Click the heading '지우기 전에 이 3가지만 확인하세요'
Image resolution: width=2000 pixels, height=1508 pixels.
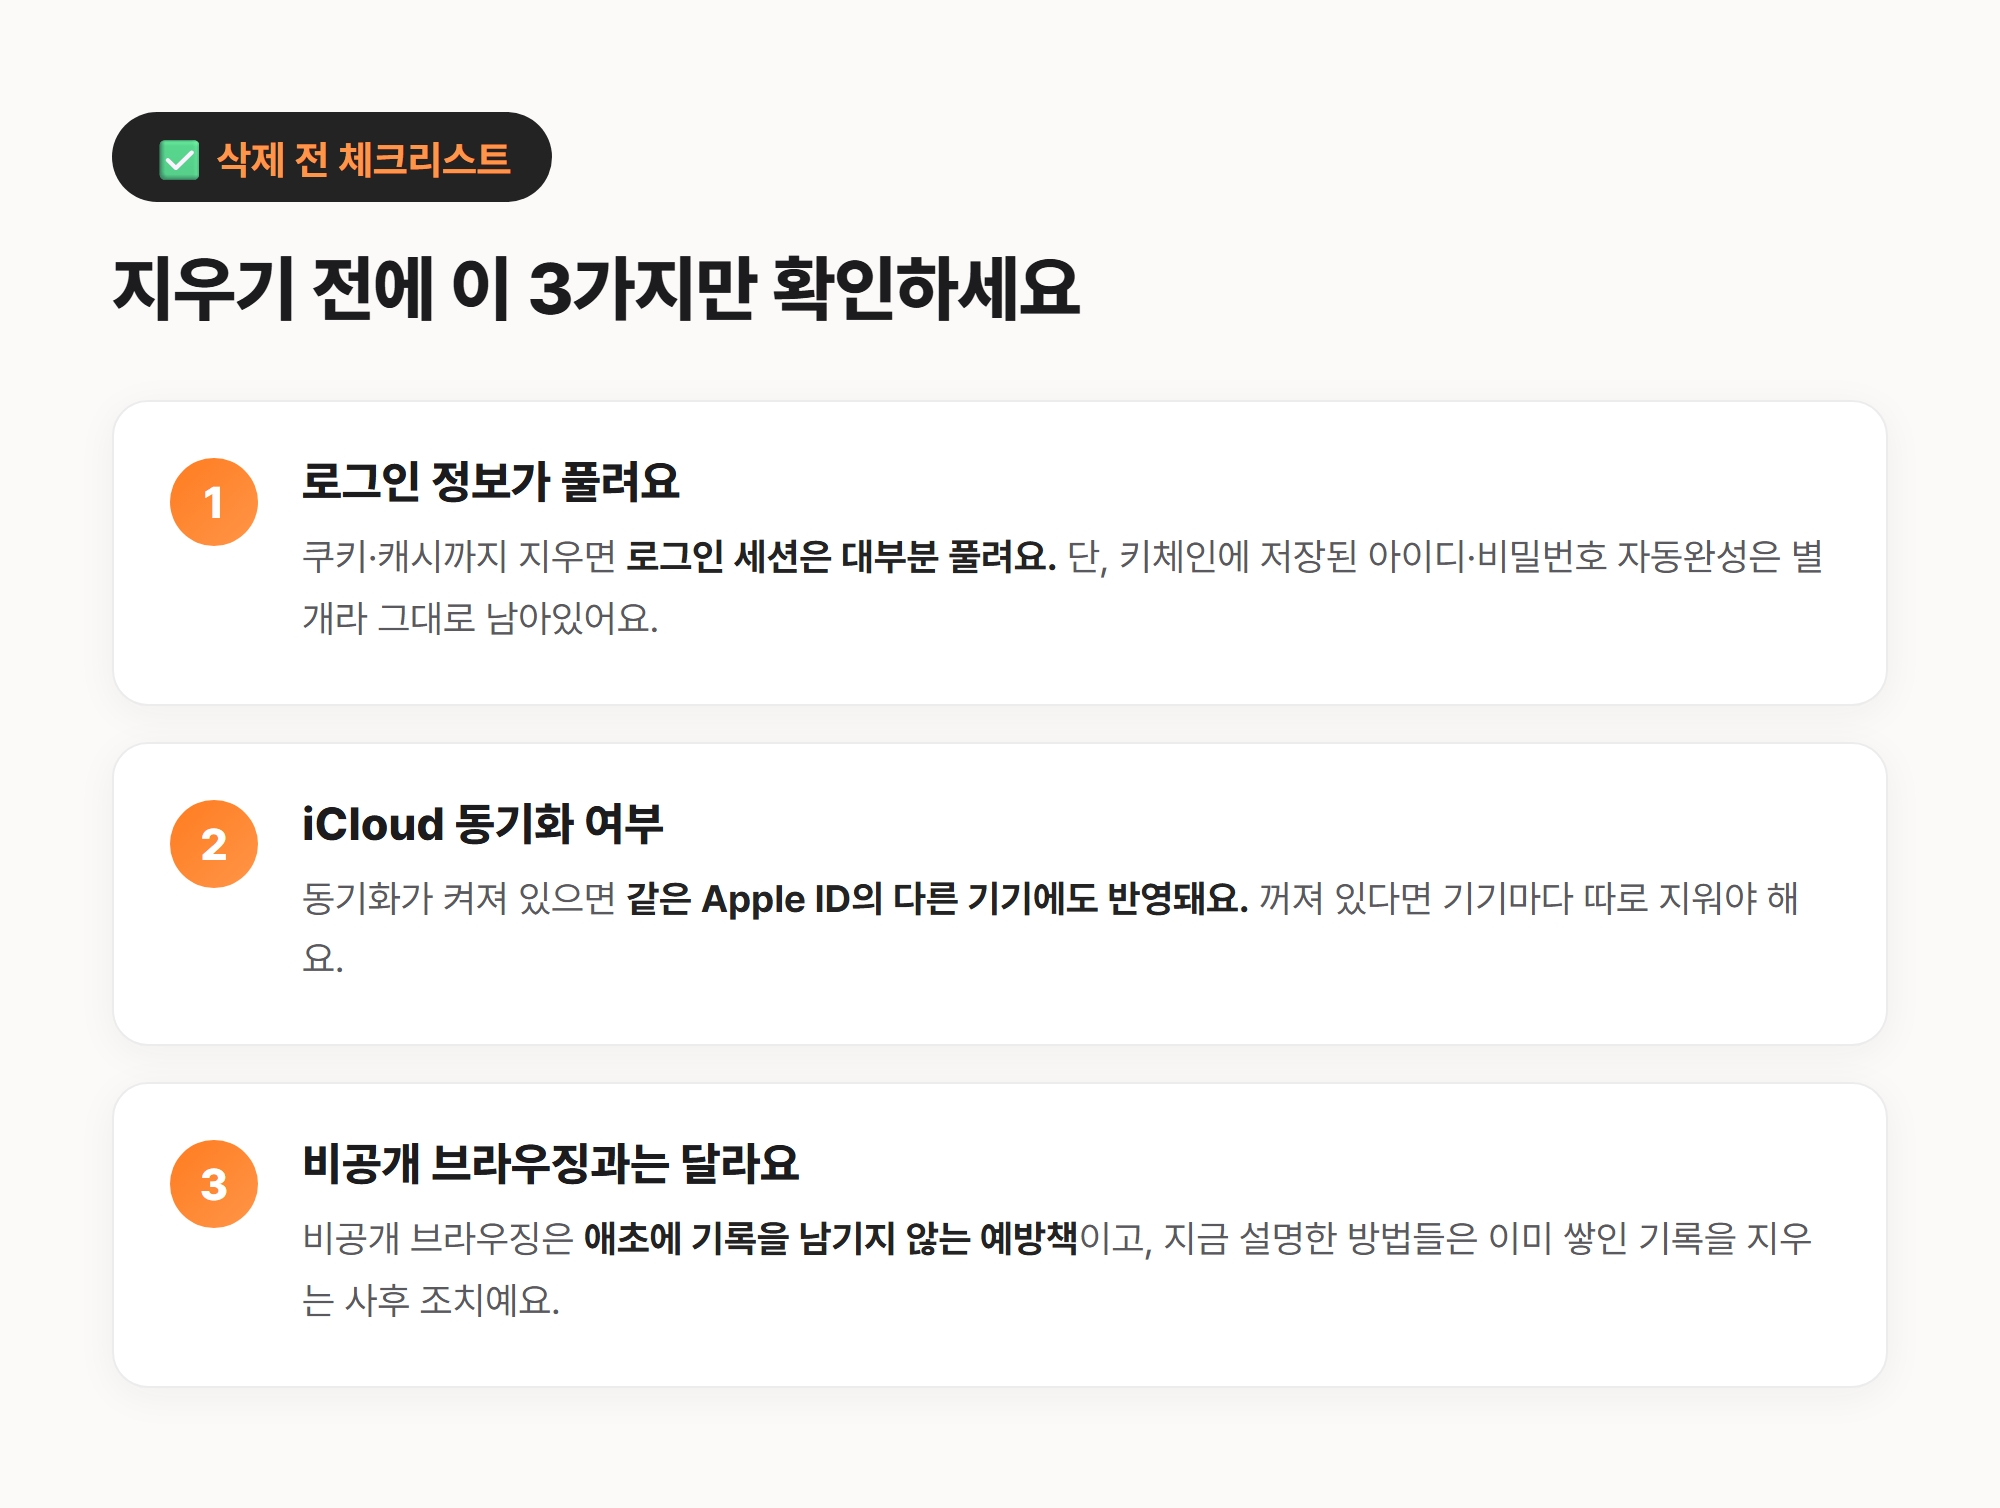pos(597,288)
